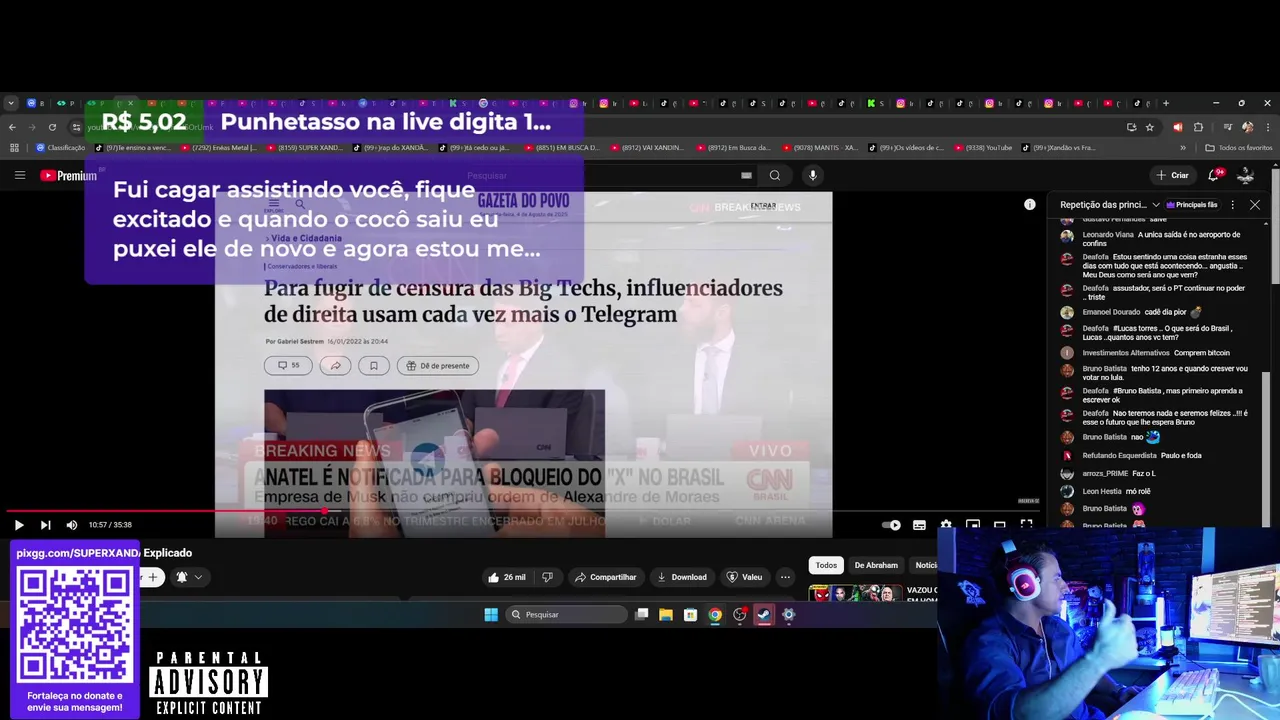The width and height of the screenshot is (1280, 720).
Task: Like the video with 26 mil
Action: pos(507,577)
